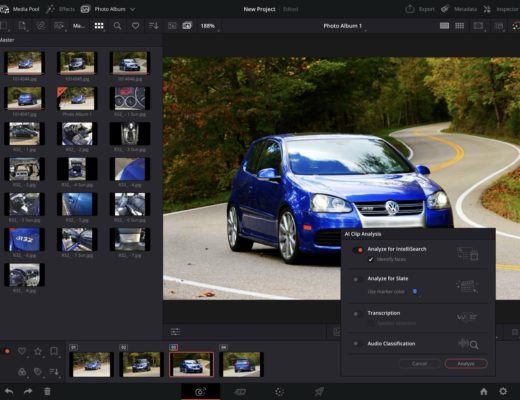This screenshot has height=400, width=520.
Task: Click the import document icon in toolbar
Action: pyautogui.click(x=22, y=26)
